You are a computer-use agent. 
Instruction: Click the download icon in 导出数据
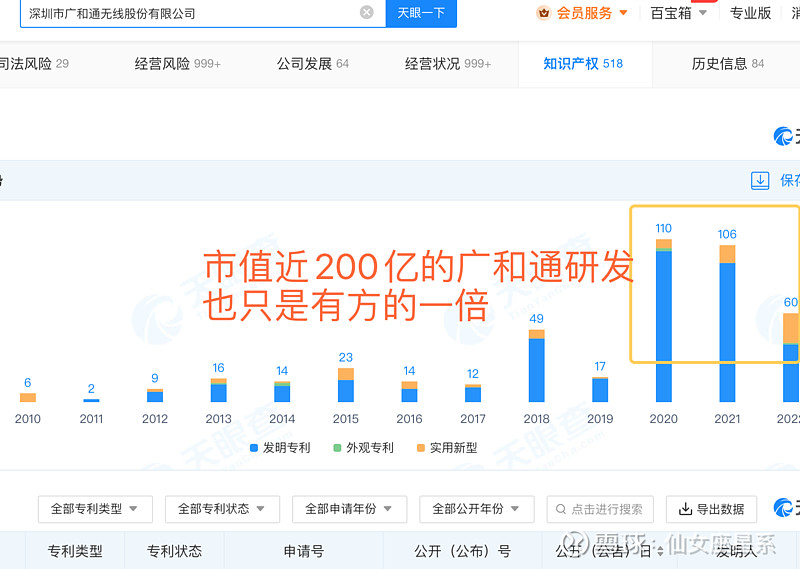(x=685, y=509)
